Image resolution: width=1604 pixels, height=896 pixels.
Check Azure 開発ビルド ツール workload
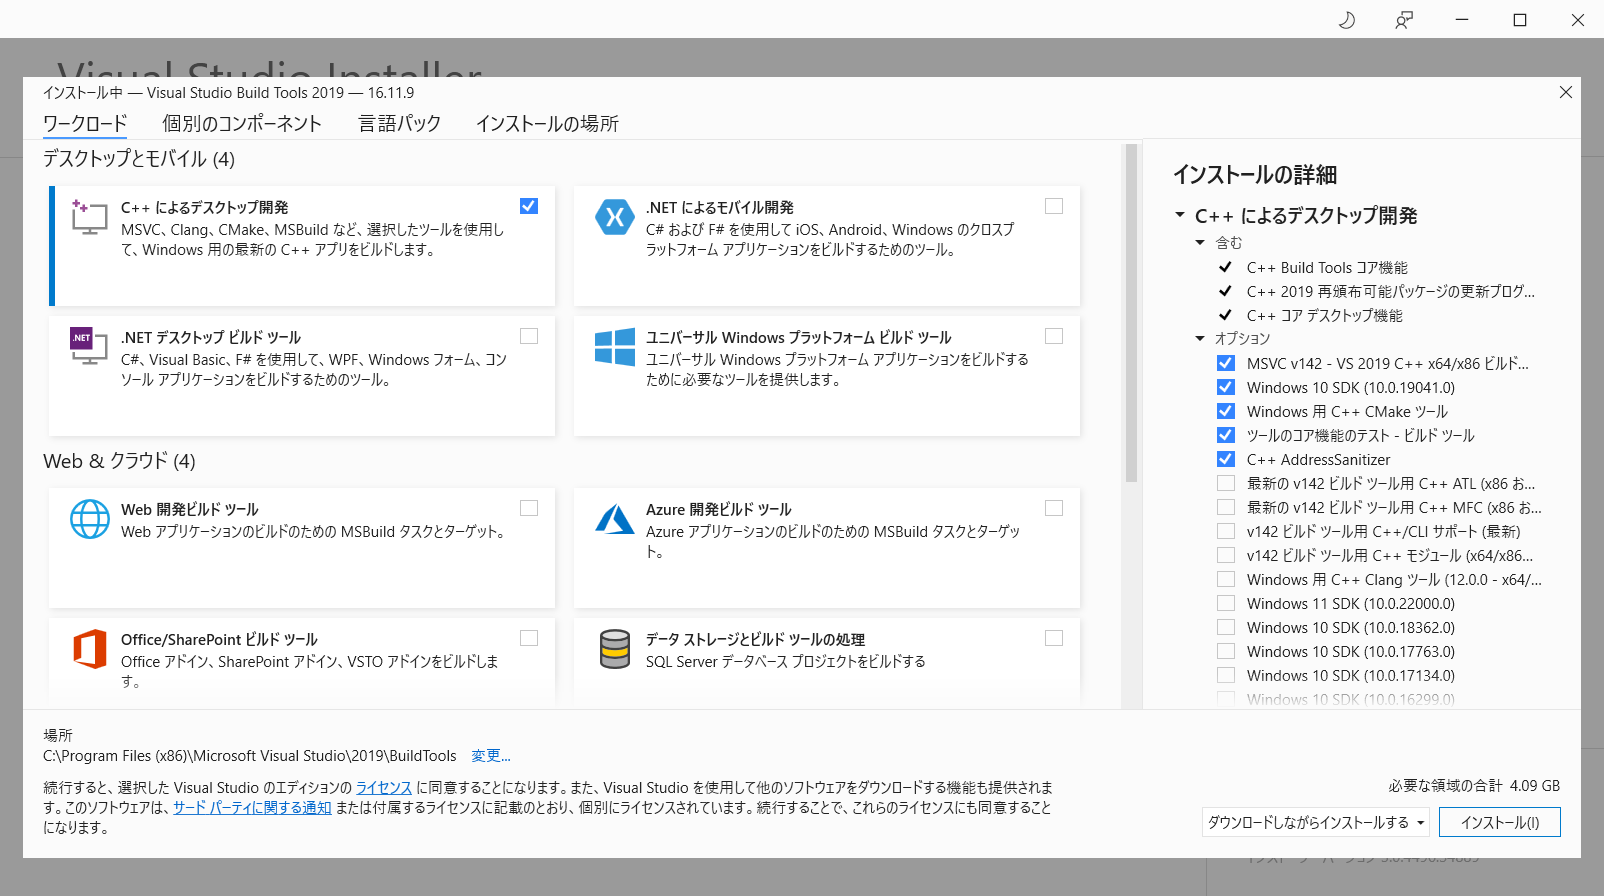(1054, 508)
